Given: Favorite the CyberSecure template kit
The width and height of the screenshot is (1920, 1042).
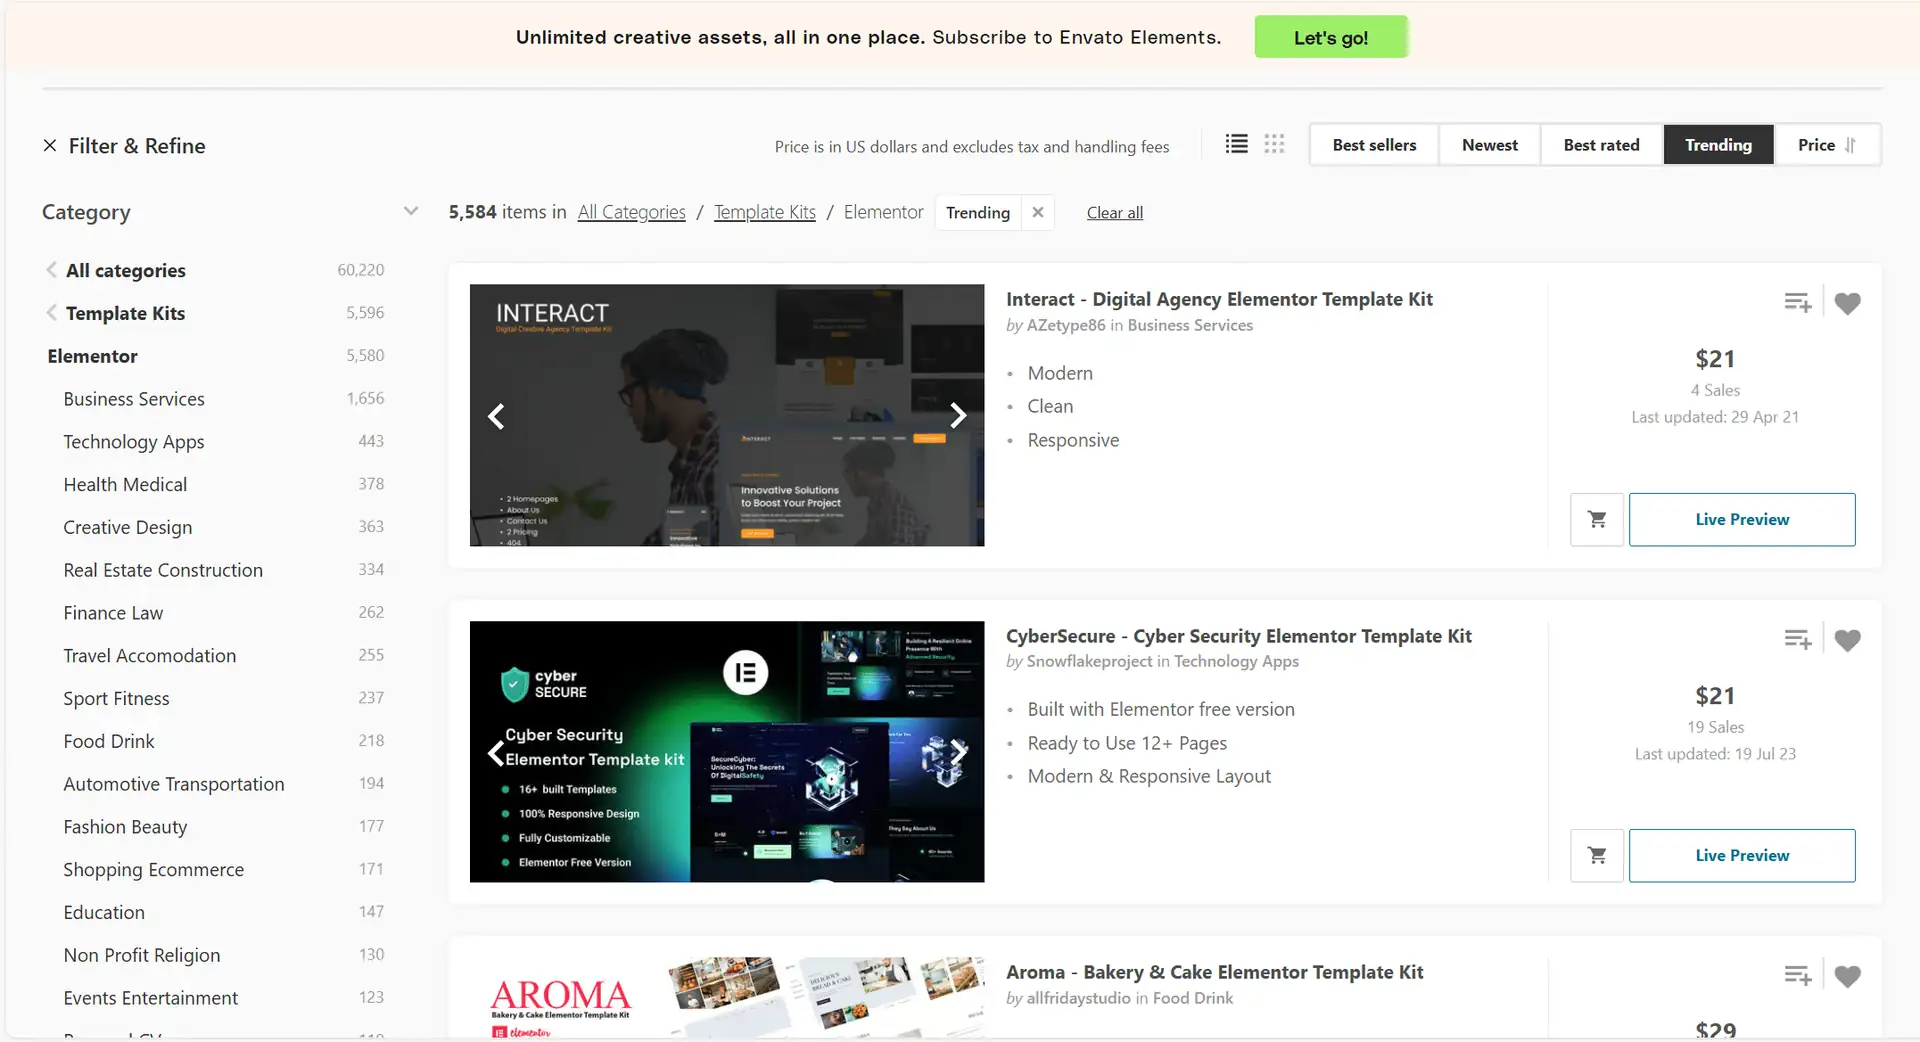Looking at the screenshot, I should click(x=1847, y=640).
